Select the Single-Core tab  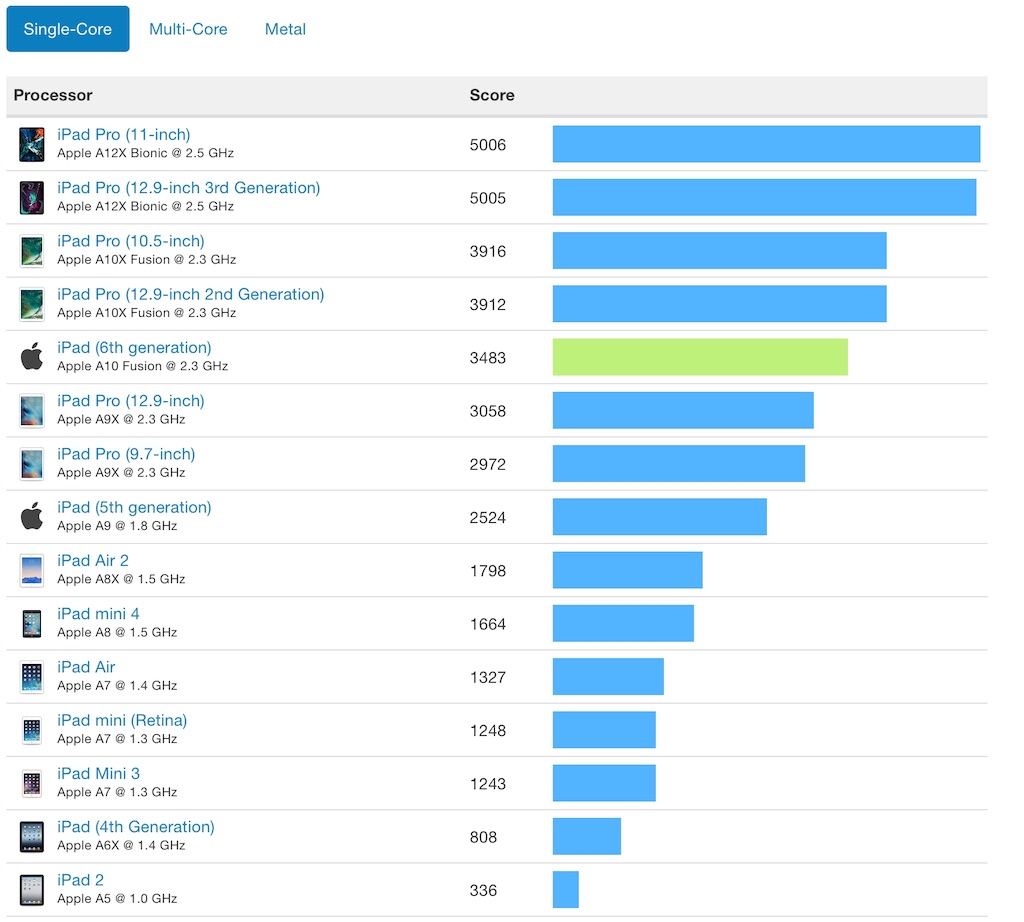68,29
